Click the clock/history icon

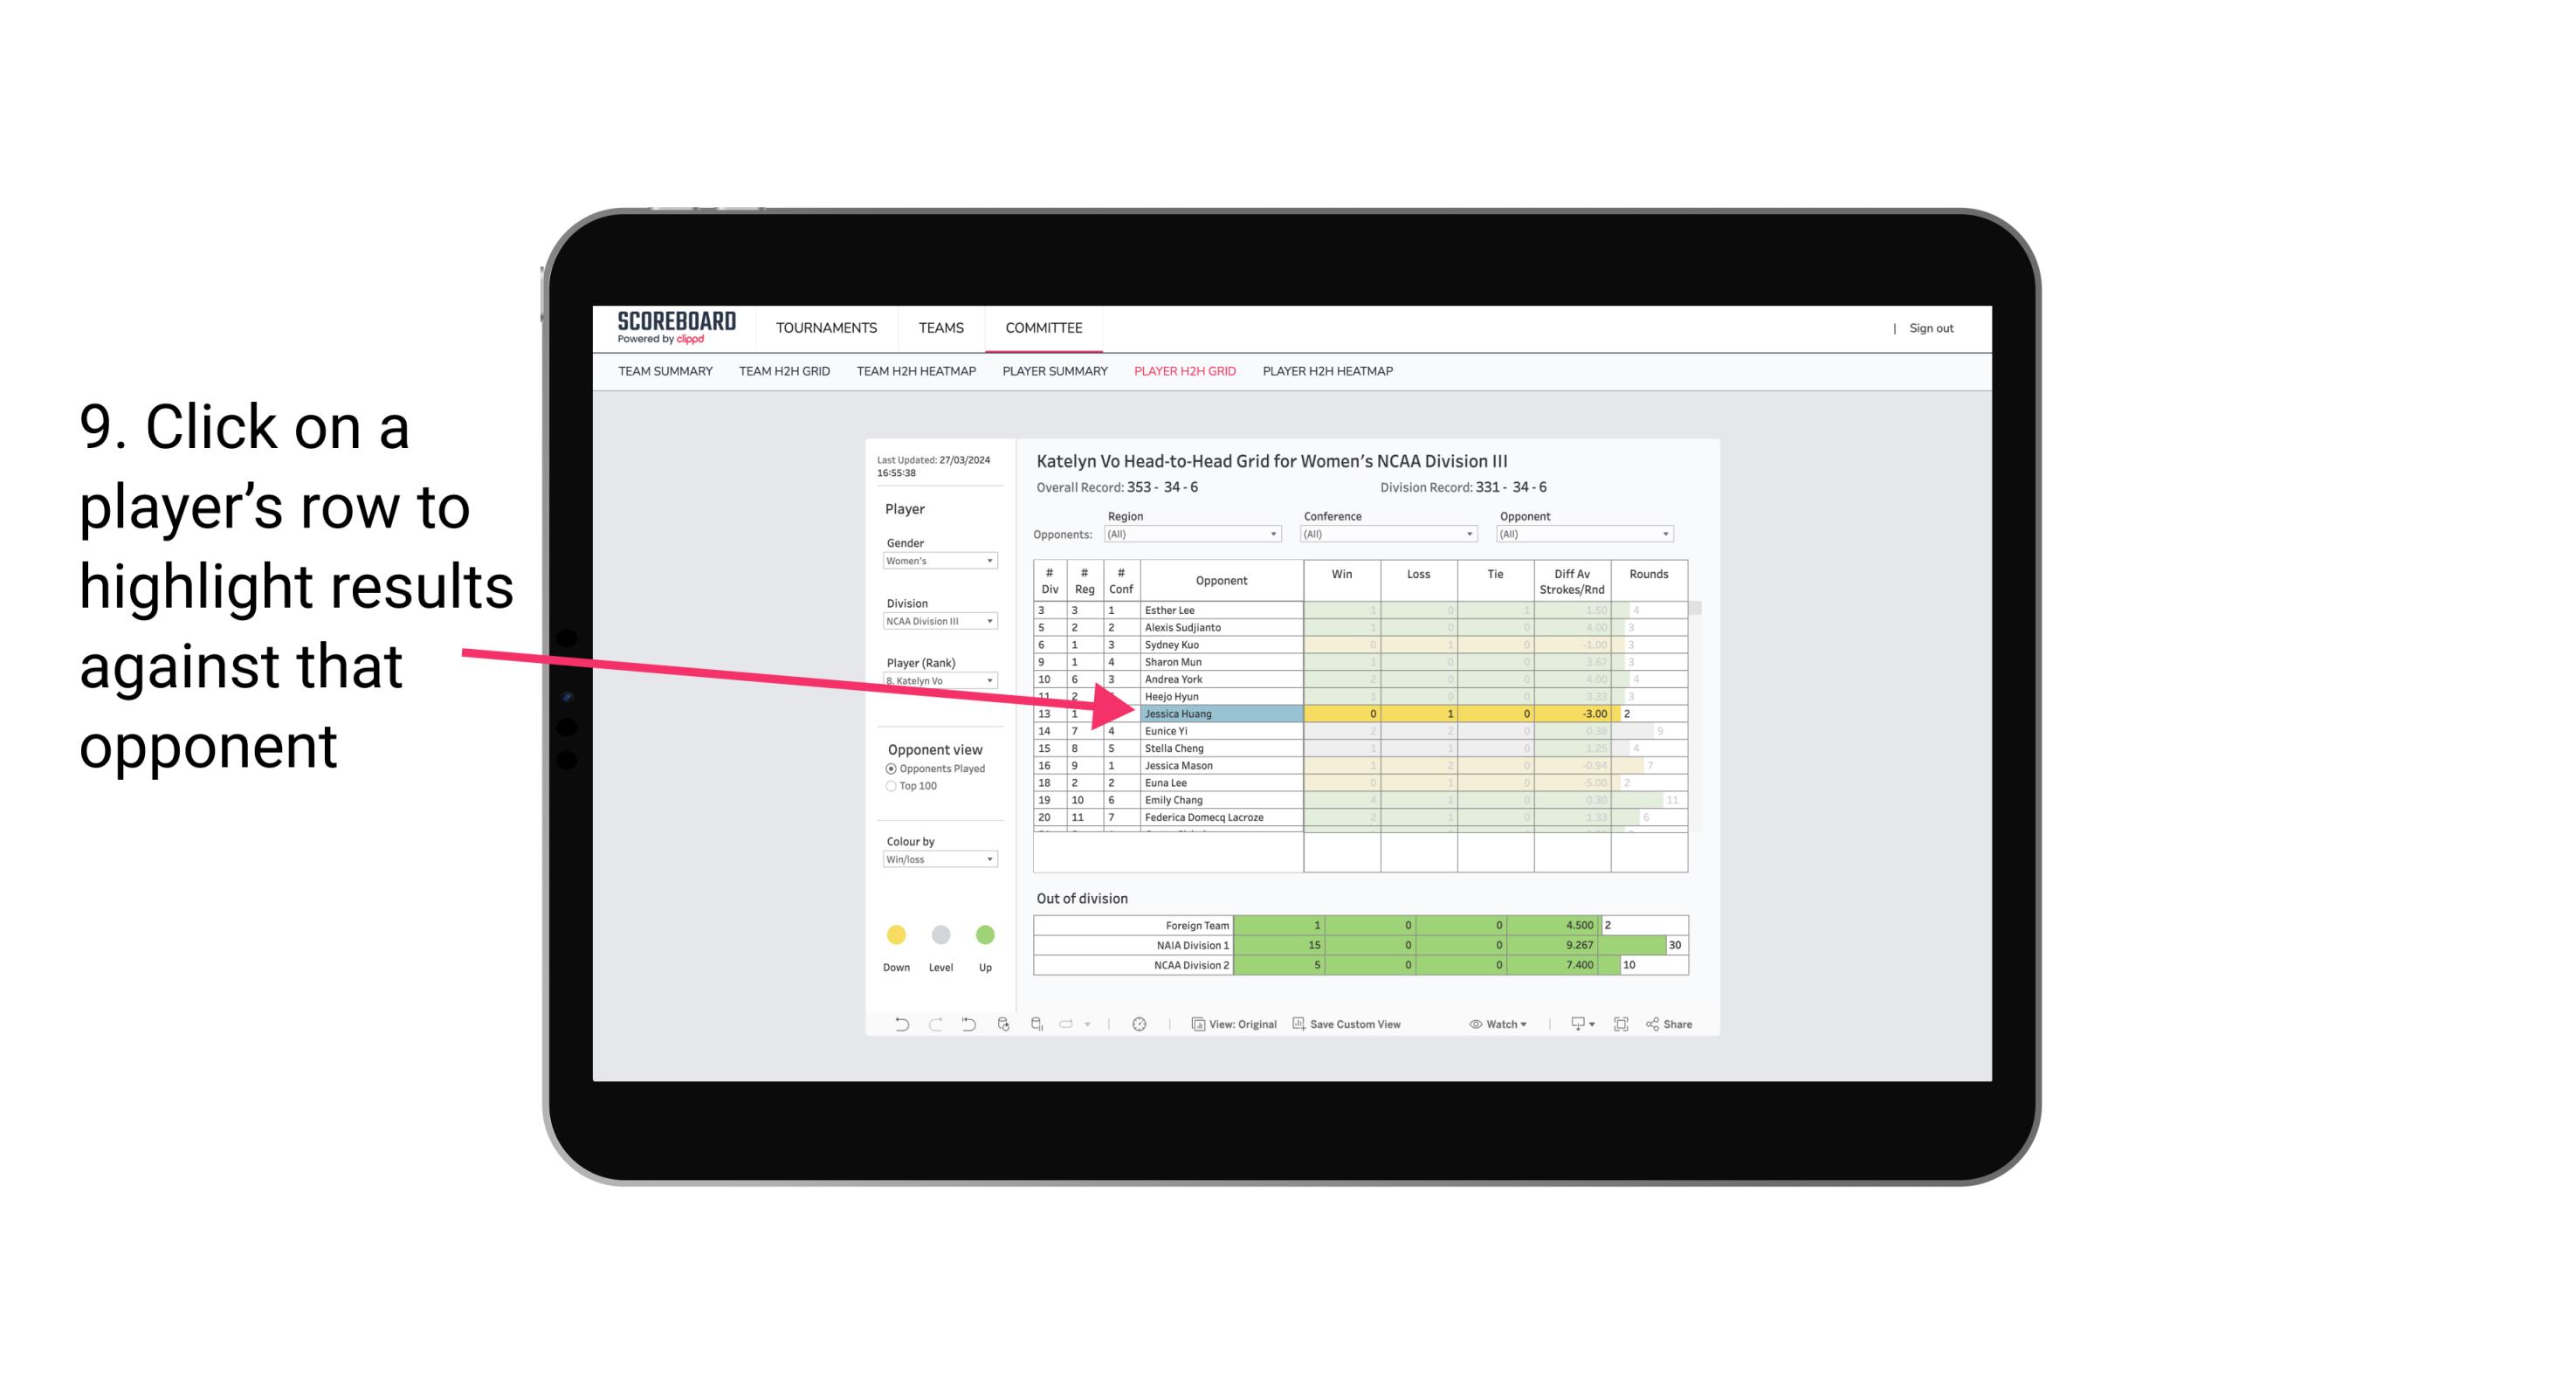point(1138,1024)
